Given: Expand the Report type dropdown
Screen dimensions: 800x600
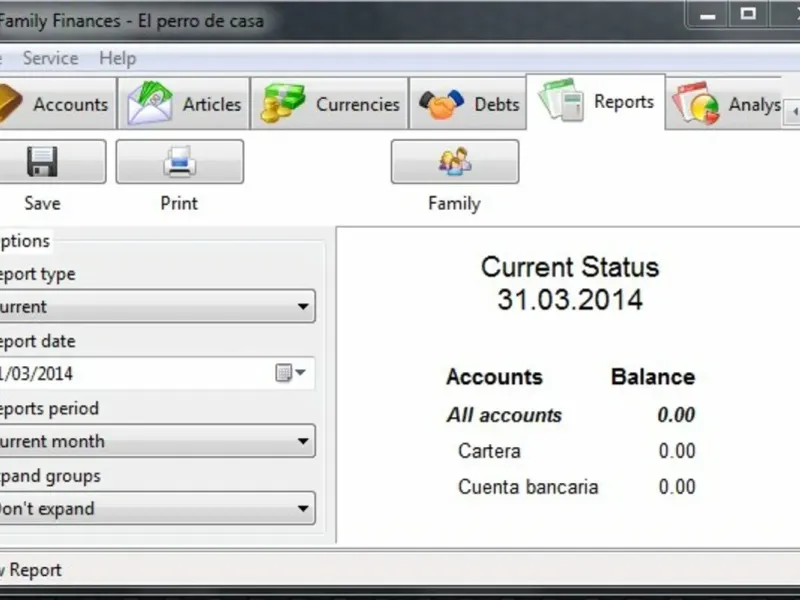Looking at the screenshot, I should pyautogui.click(x=156, y=306).
